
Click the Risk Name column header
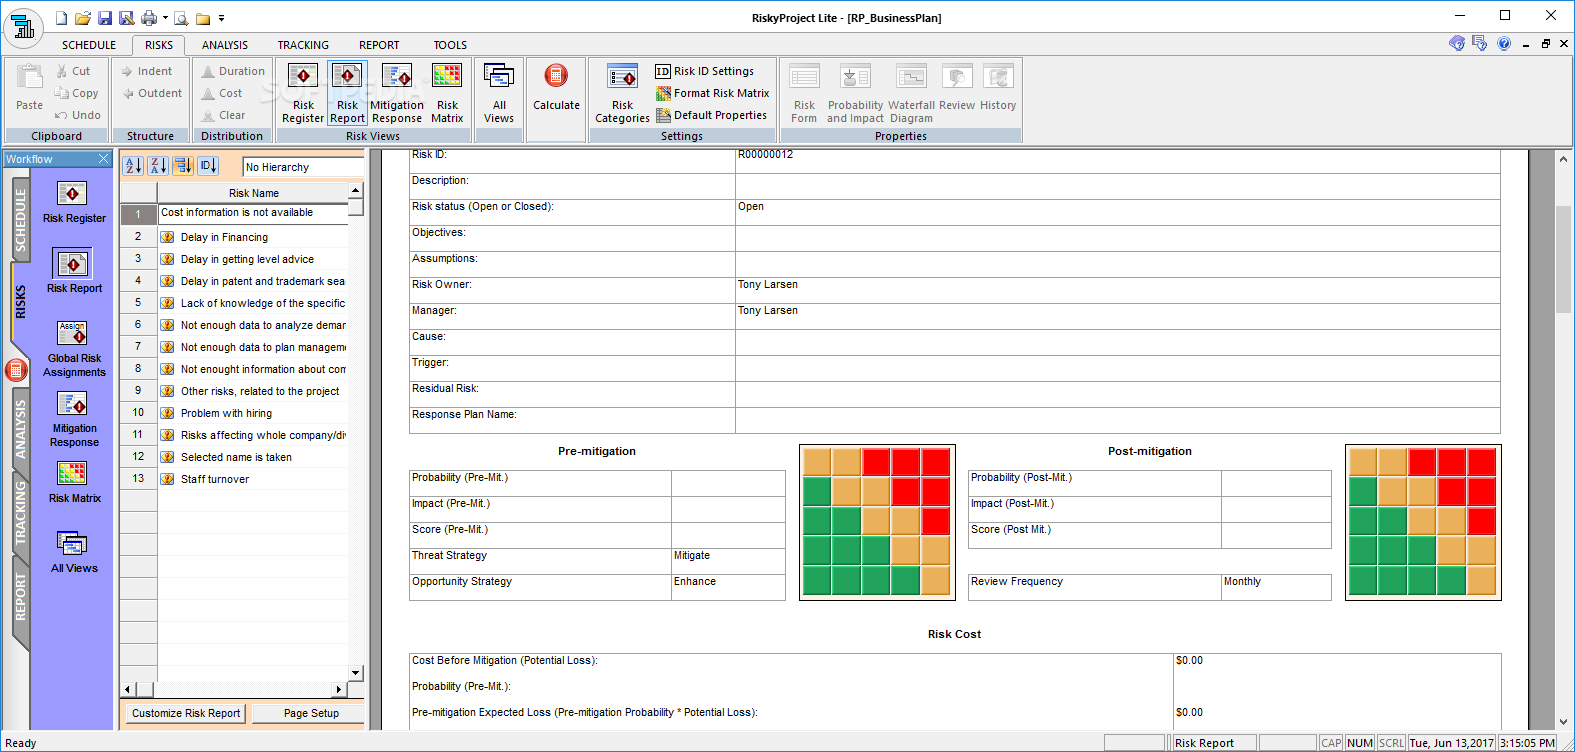point(253,193)
